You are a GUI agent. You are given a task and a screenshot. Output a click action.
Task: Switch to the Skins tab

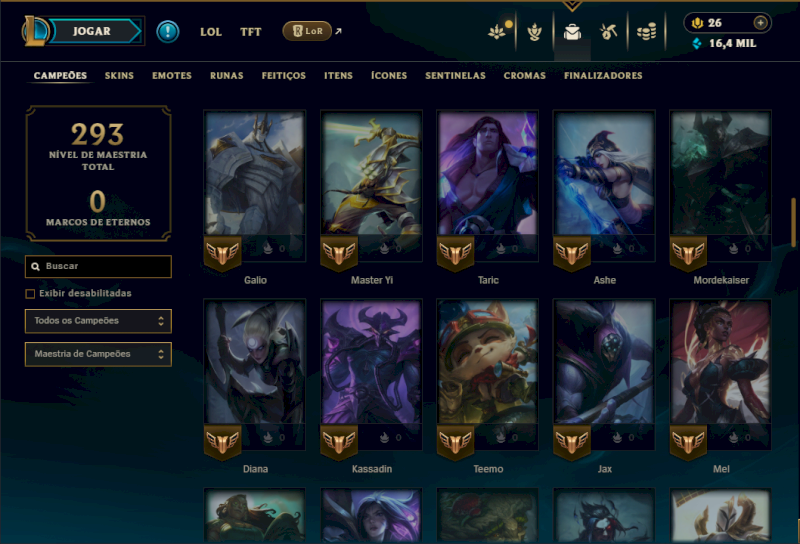[x=119, y=76]
